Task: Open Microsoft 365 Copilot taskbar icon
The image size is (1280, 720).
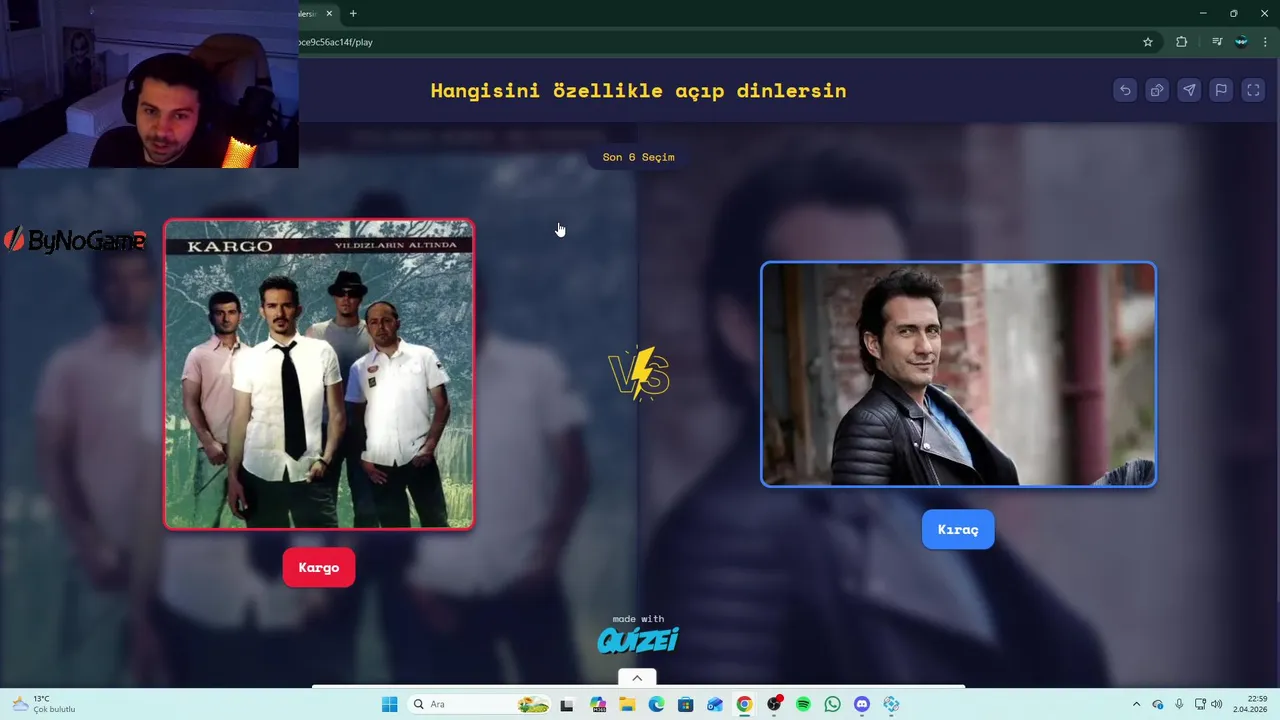Action: [598, 704]
